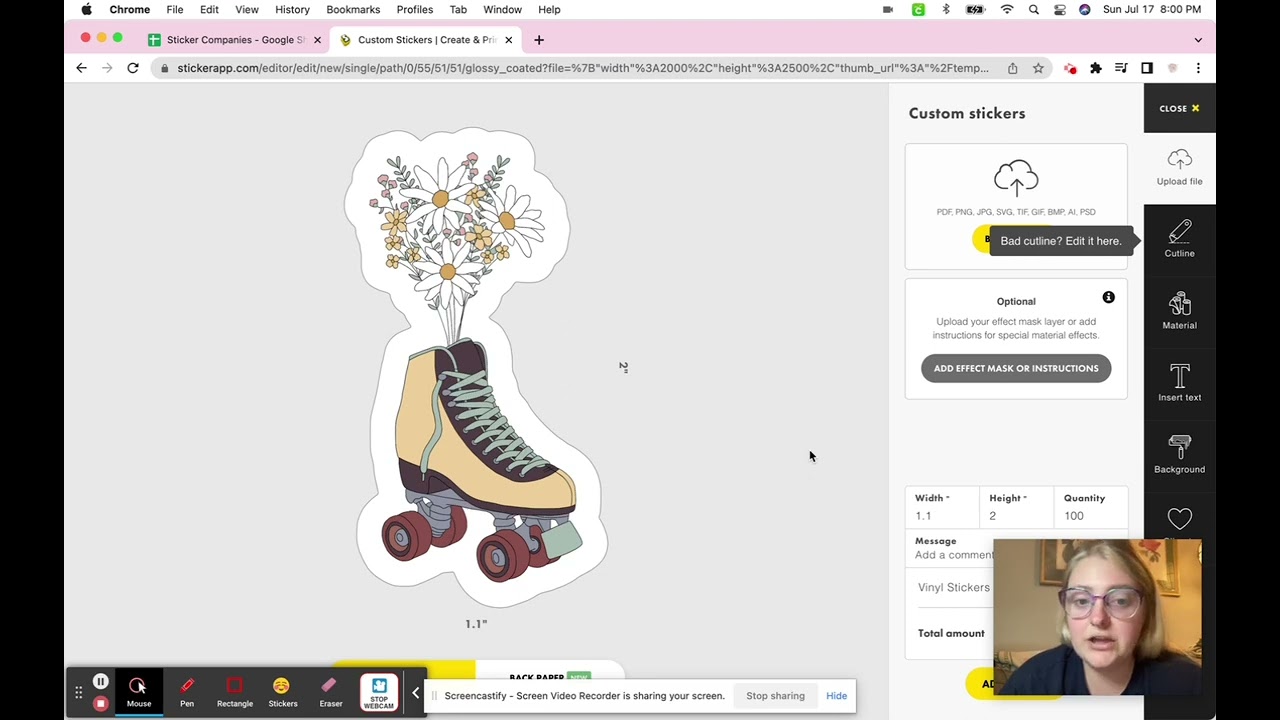This screenshot has width=1280, height=720.
Task: Click the heart icon in the sidebar
Action: click(1179, 519)
